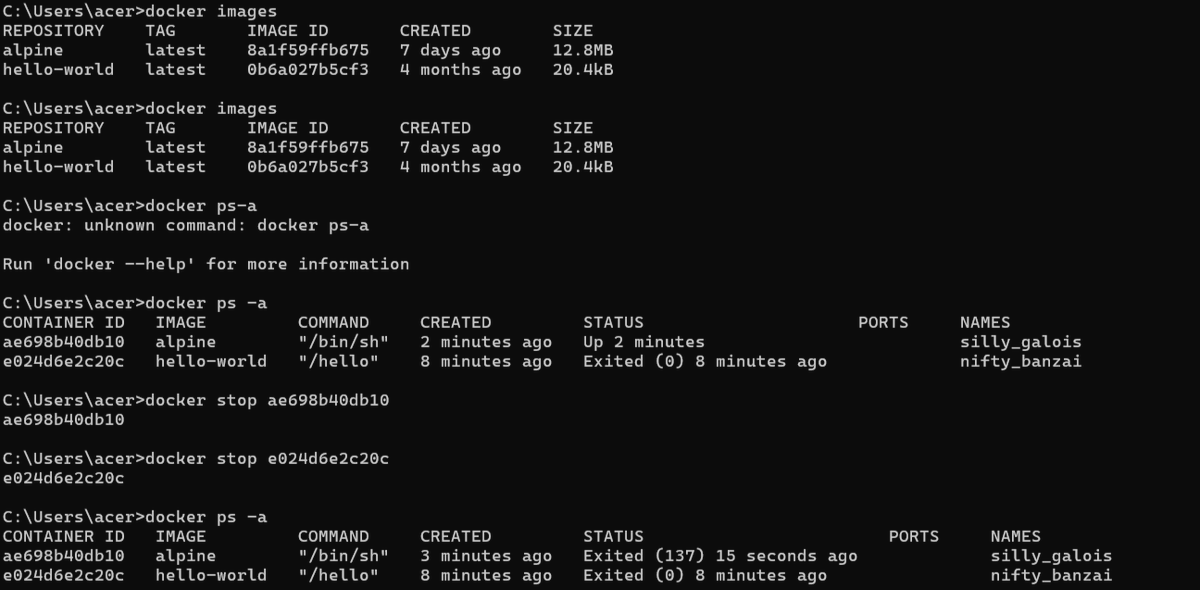The height and width of the screenshot is (590, 1200).
Task: Select 'Exited (0) 8 minutes ago' in first ps table
Action: [x=705, y=362]
